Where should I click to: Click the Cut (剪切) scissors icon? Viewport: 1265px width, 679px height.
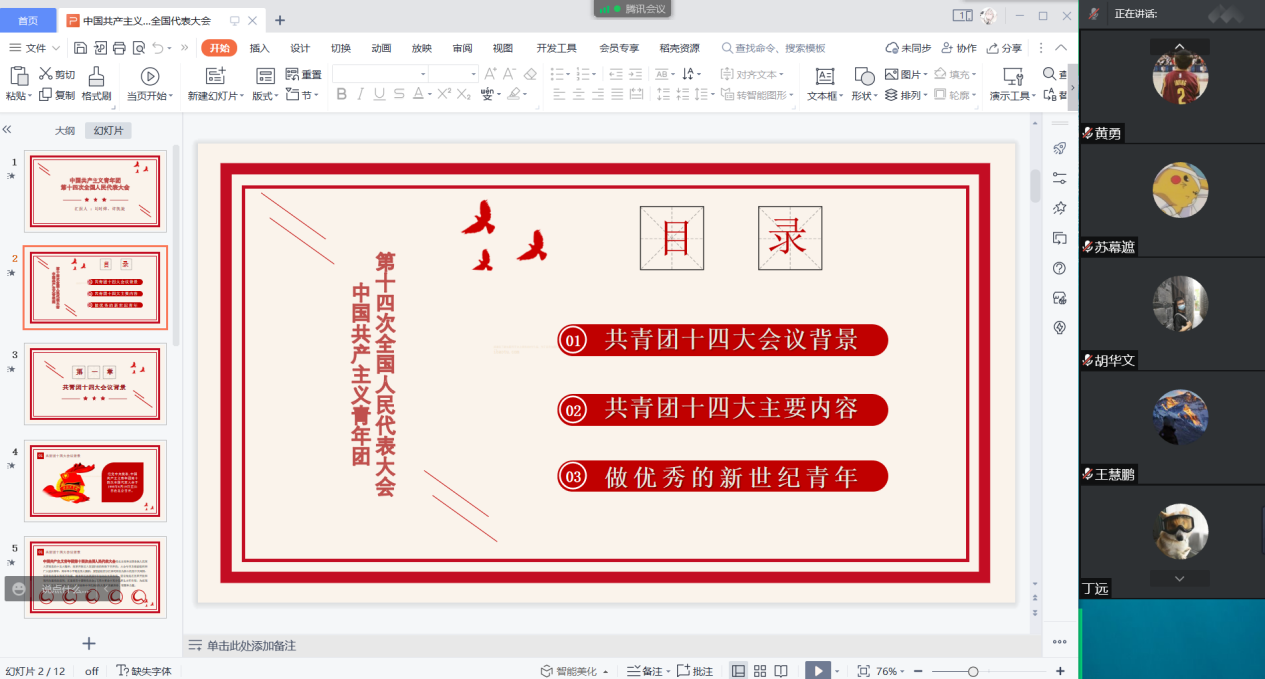pos(46,74)
